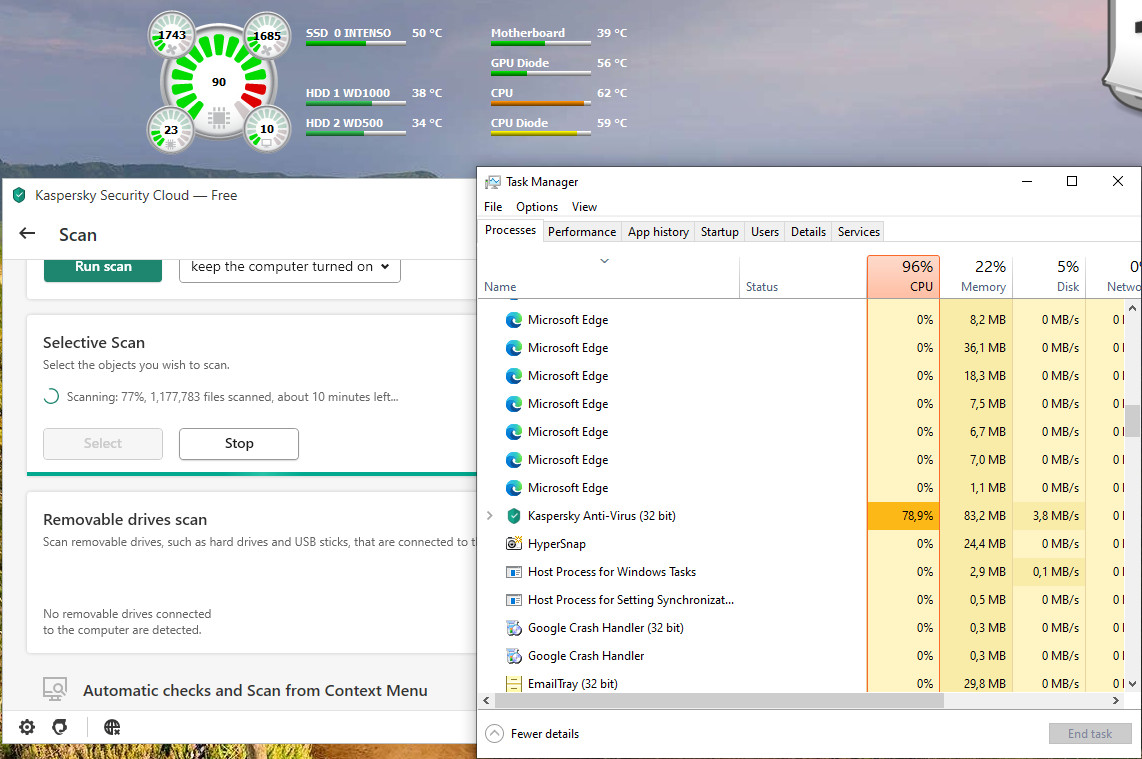This screenshot has height=759, width=1142.
Task: Sort processes by the Disk column
Action: 1049,276
